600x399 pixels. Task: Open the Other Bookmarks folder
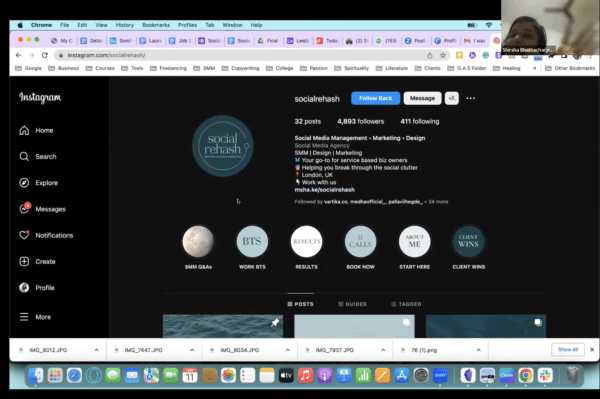[x=570, y=68]
